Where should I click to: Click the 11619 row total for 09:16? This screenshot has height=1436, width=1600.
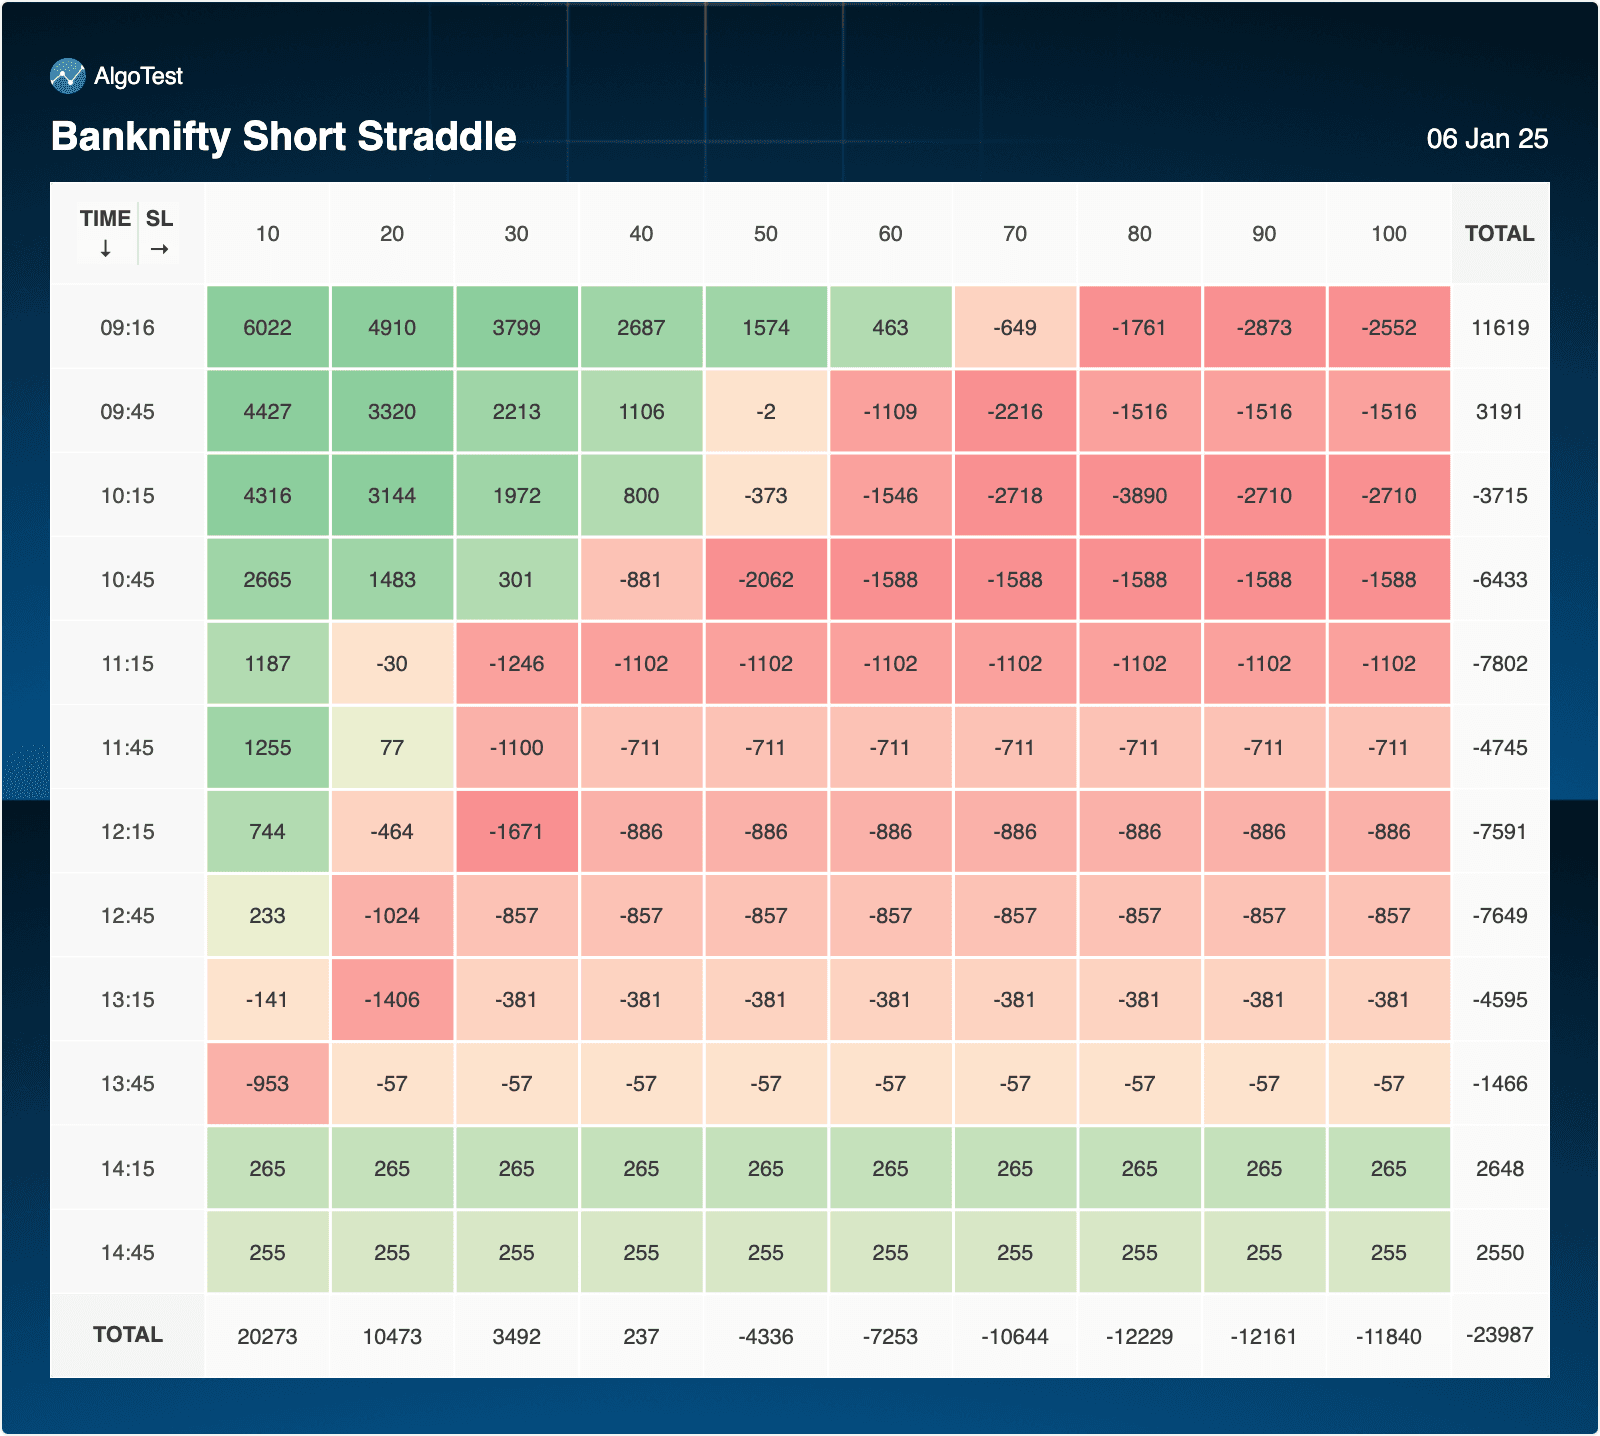click(1499, 328)
